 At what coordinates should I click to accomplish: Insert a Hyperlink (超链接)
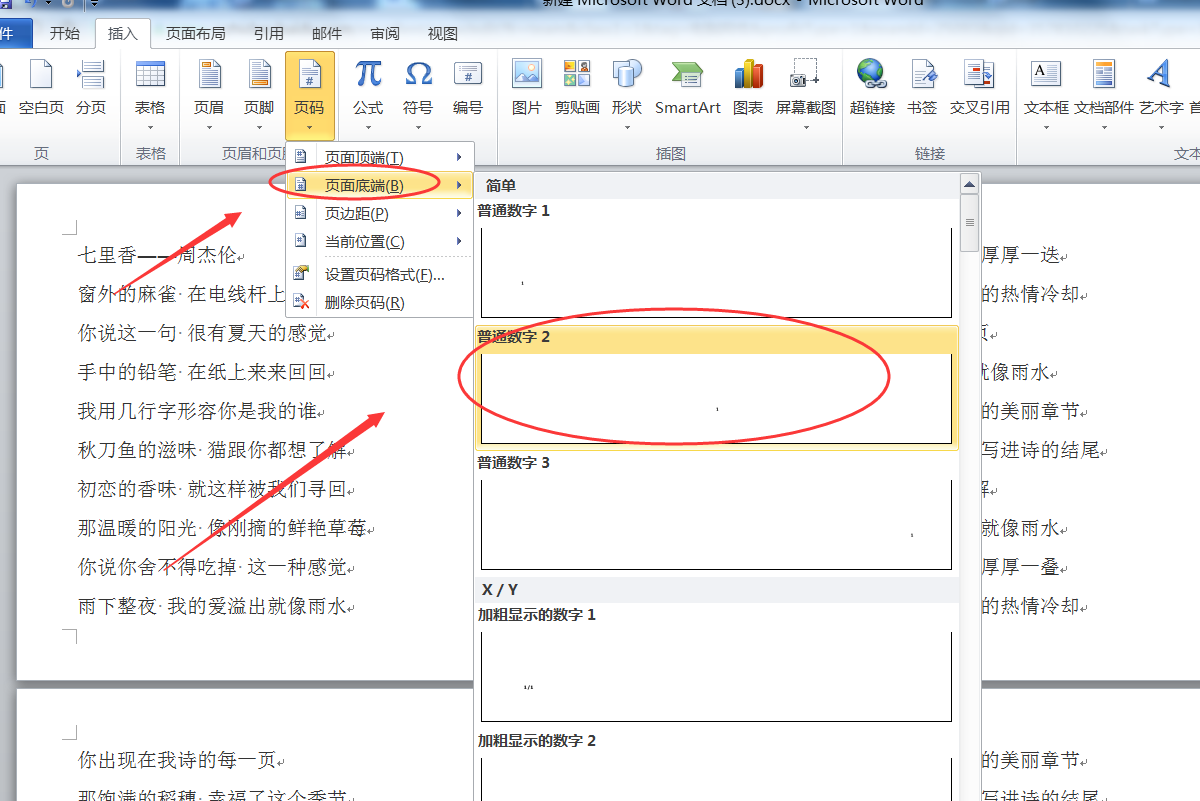pos(872,87)
